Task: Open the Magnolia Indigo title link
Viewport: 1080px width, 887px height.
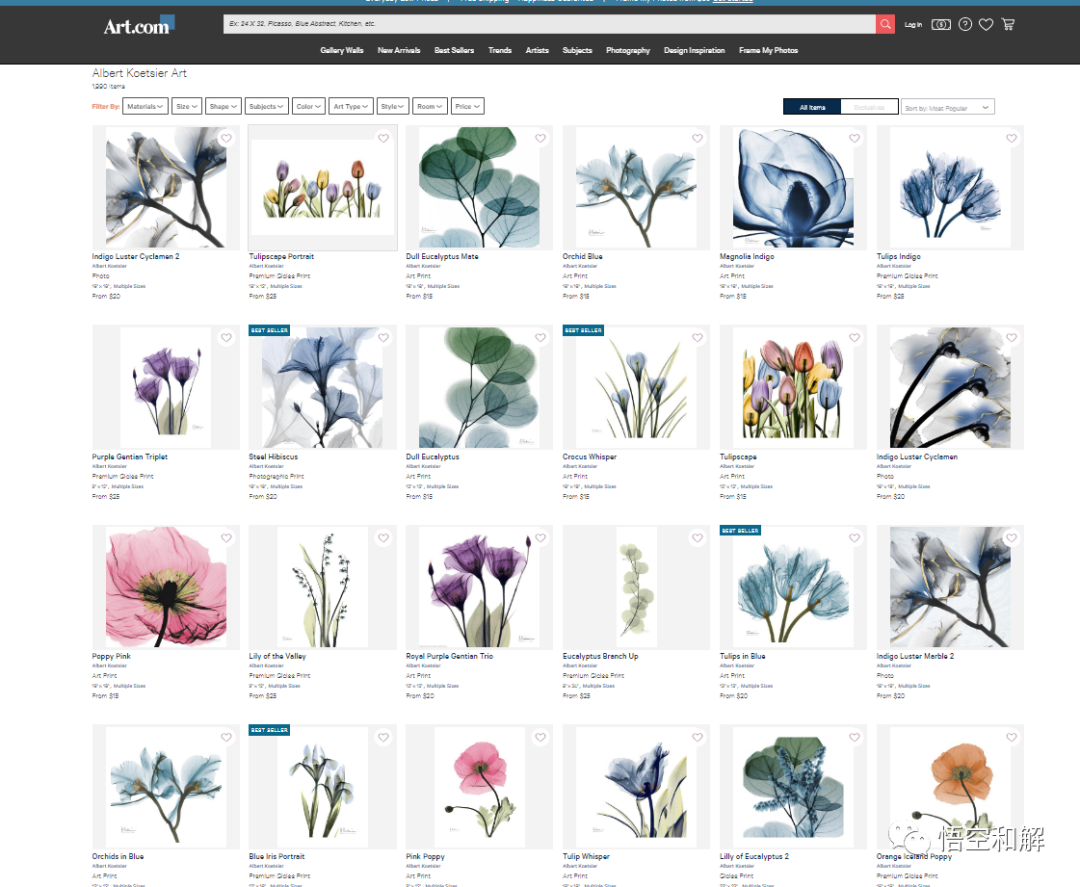Action: click(747, 256)
